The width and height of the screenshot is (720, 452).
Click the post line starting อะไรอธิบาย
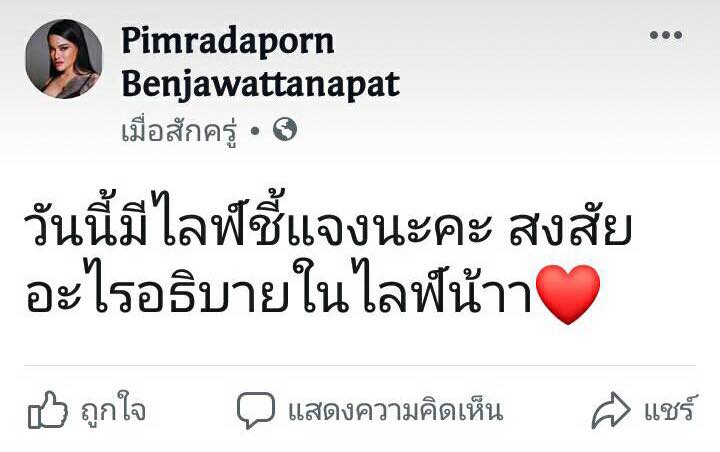point(312,291)
